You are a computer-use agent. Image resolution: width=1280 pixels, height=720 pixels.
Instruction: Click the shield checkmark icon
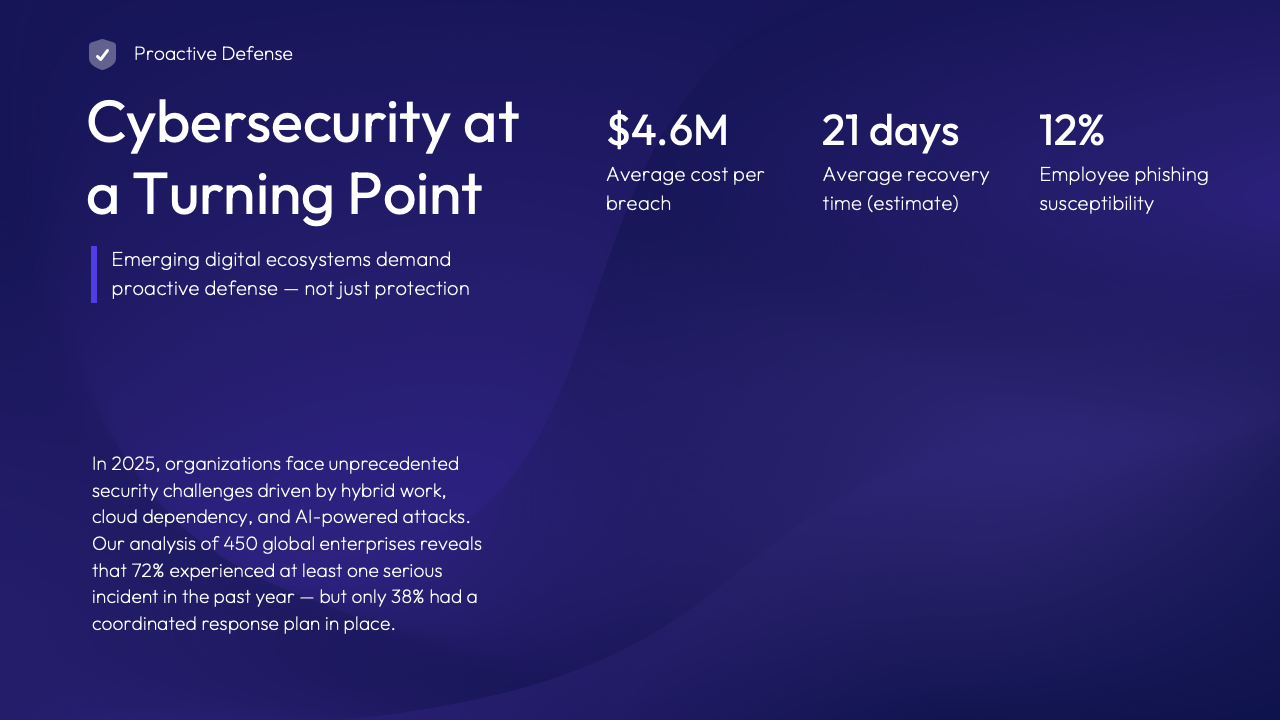[102, 54]
